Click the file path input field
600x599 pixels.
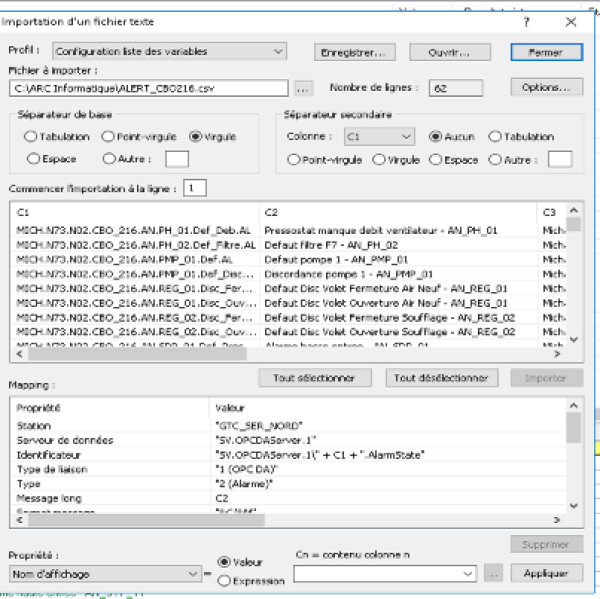tap(150, 88)
